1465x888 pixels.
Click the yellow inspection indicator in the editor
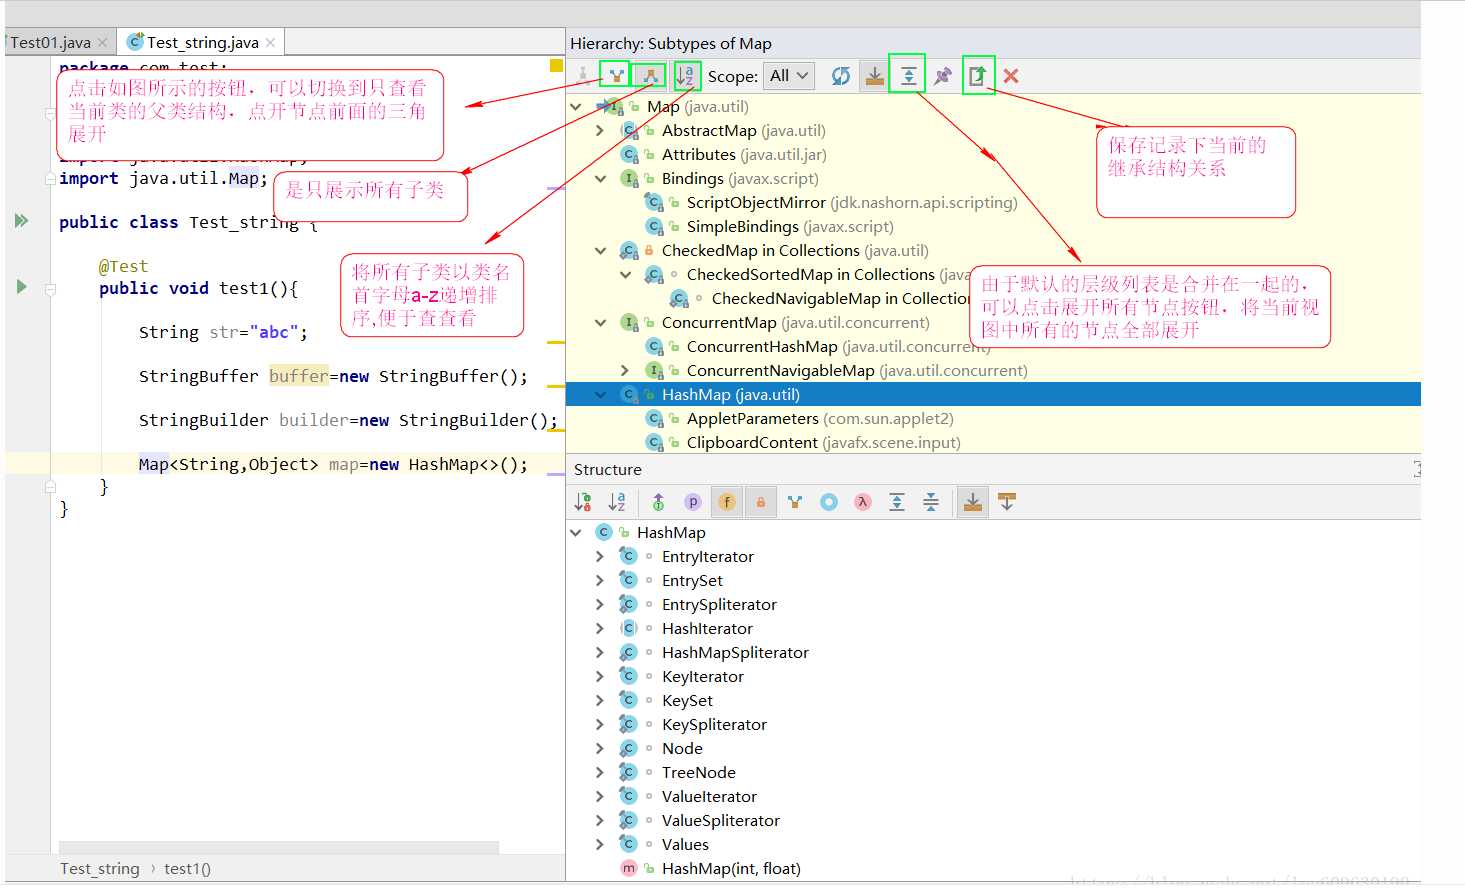tap(556, 66)
